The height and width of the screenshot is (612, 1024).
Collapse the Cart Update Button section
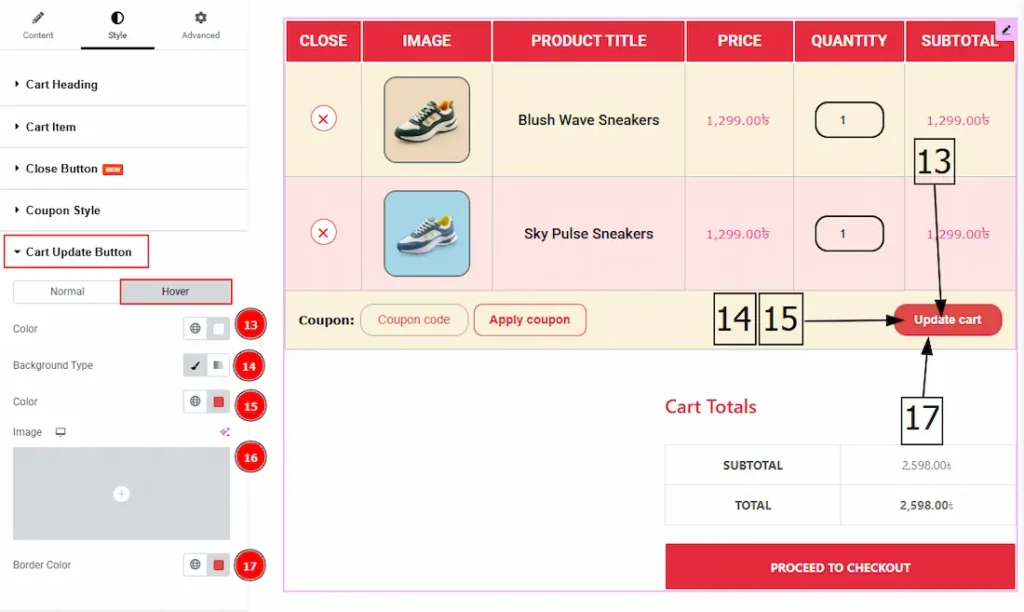point(78,252)
